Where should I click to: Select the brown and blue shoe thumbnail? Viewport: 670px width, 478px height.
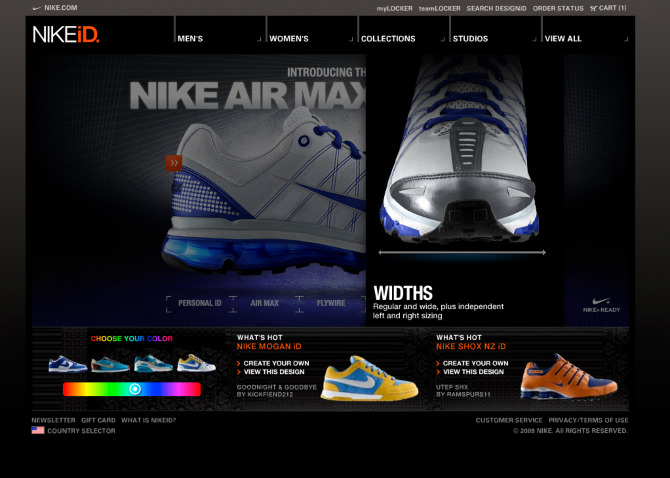(110, 364)
